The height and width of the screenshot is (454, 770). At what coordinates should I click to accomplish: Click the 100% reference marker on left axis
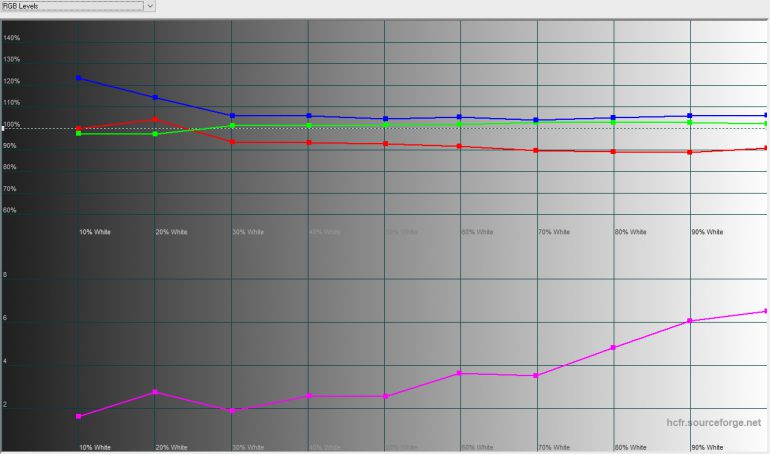(4, 128)
